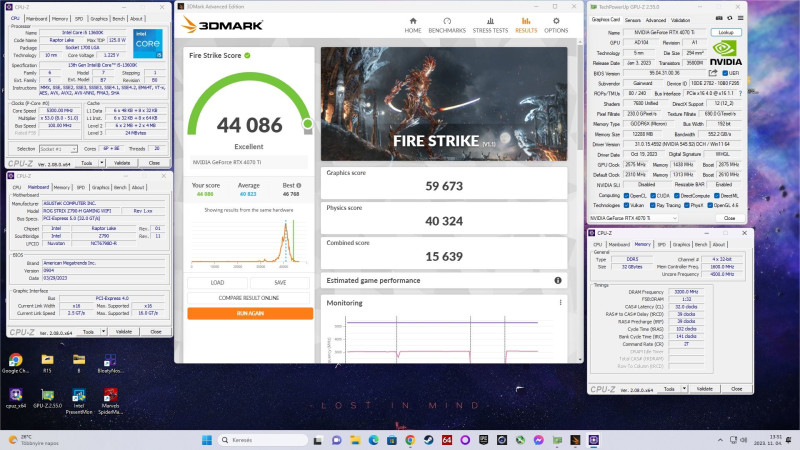
Task: Open the 3DMark RESULTS section
Action: click(x=526, y=25)
